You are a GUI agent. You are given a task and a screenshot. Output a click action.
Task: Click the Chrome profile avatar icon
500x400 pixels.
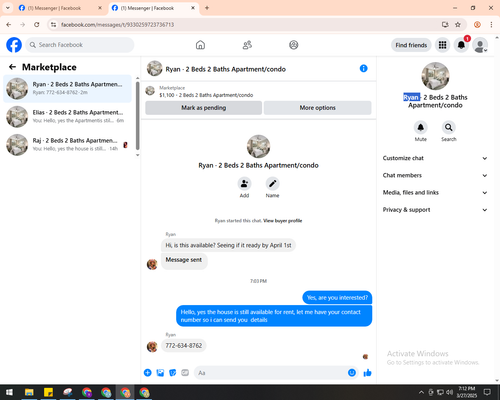[477, 25]
